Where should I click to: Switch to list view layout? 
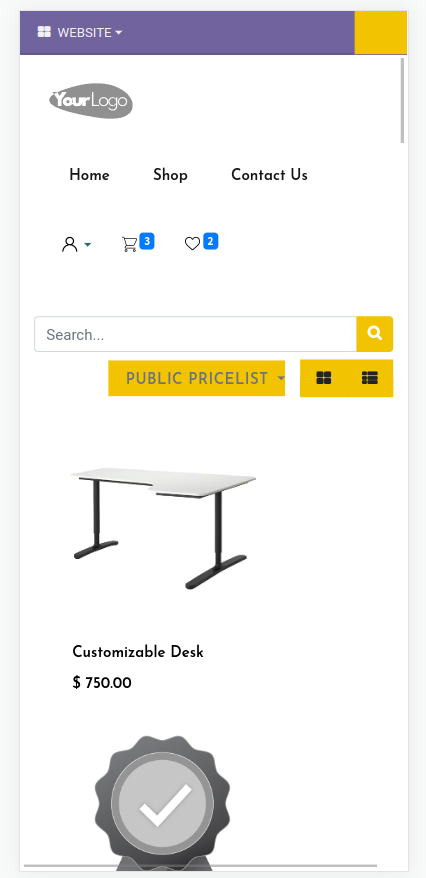point(370,378)
